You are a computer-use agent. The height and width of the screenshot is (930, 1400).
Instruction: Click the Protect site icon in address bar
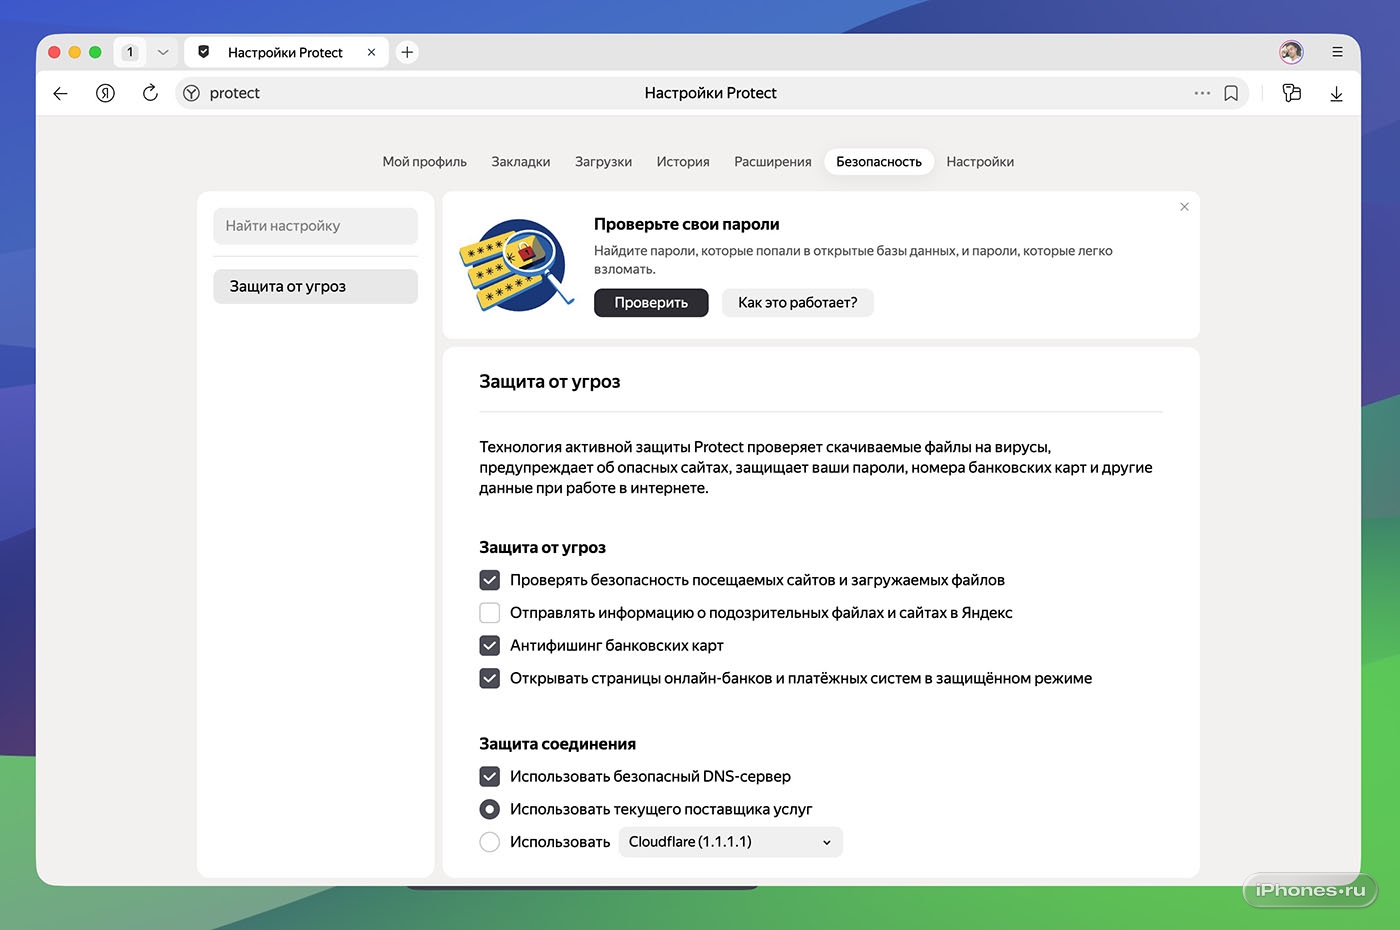click(192, 93)
